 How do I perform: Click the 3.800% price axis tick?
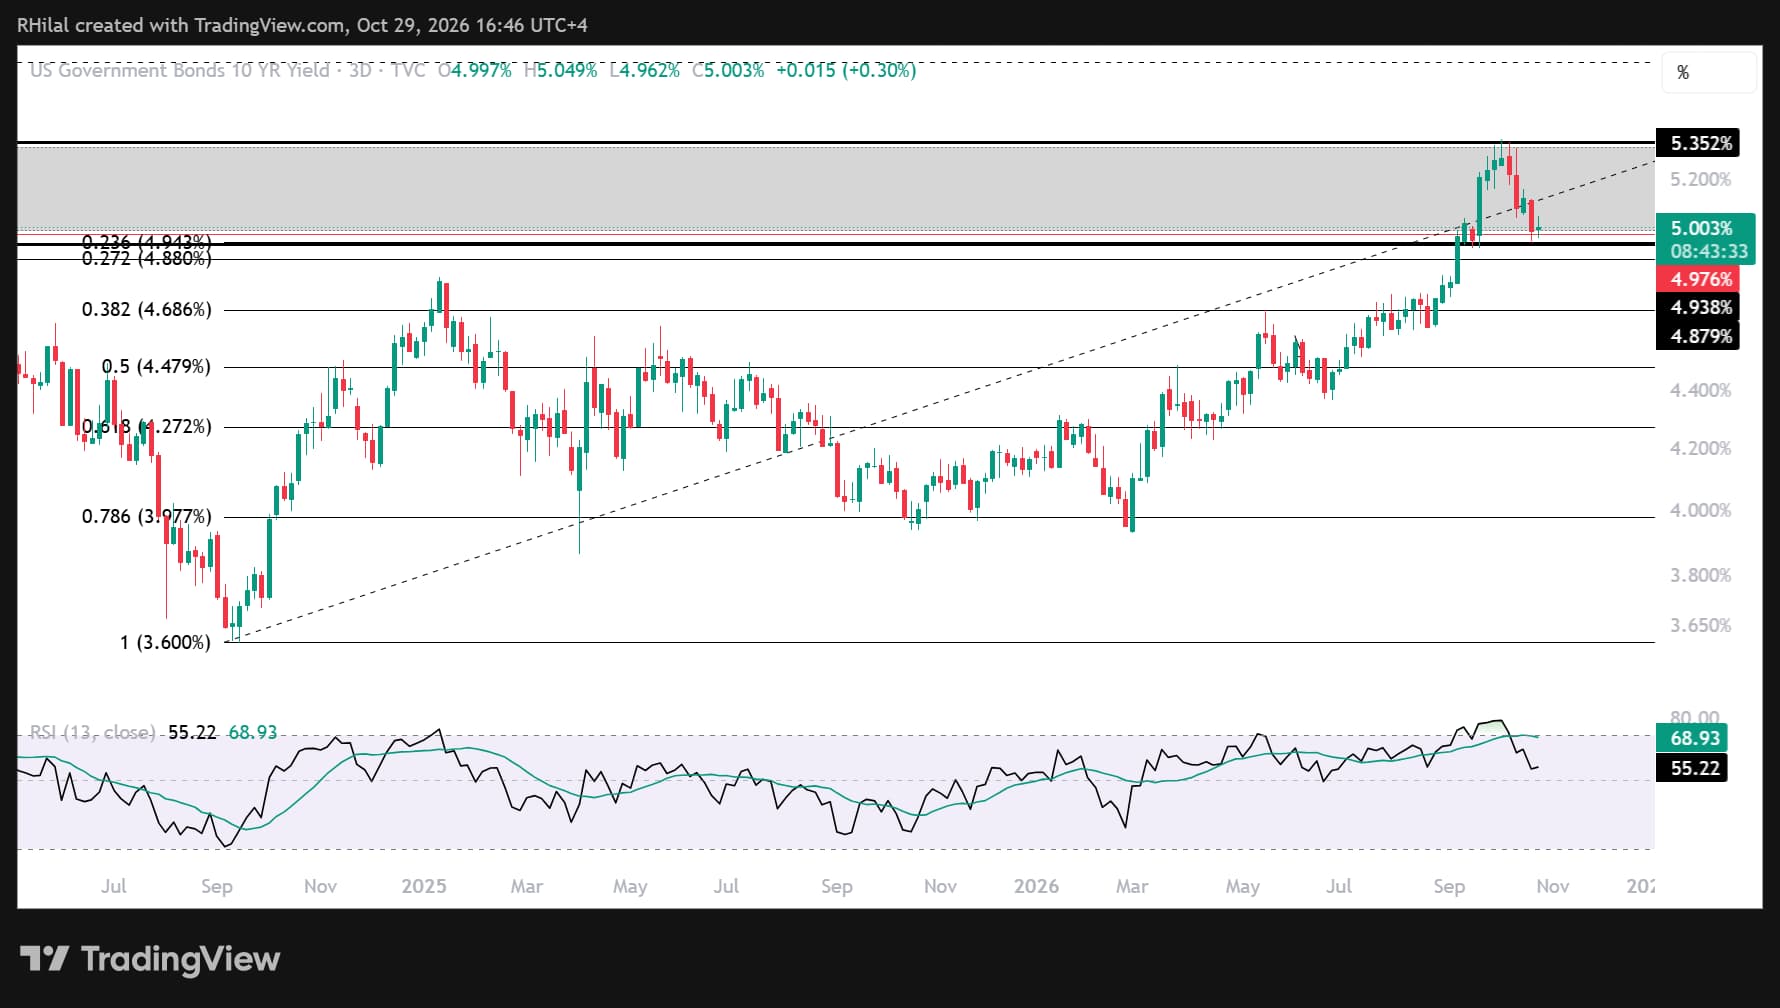click(1700, 575)
